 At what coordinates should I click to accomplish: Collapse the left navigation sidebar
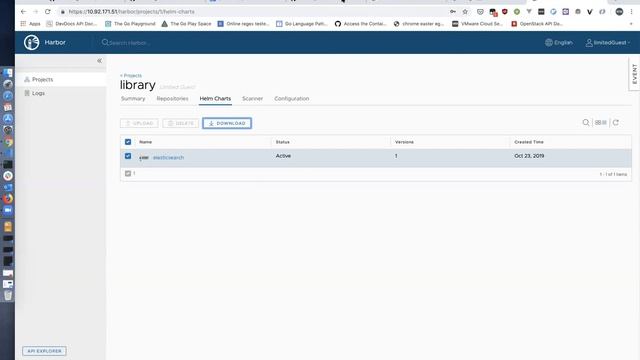click(x=99, y=61)
